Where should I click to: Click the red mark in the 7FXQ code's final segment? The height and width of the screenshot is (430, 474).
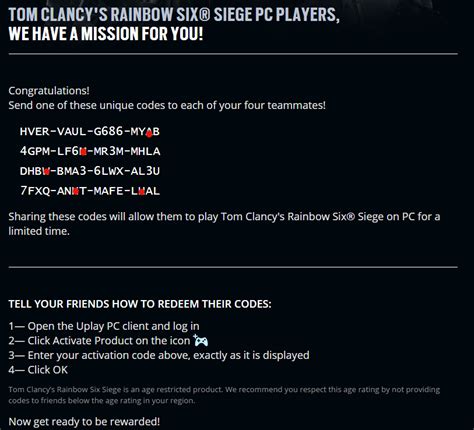click(x=141, y=191)
